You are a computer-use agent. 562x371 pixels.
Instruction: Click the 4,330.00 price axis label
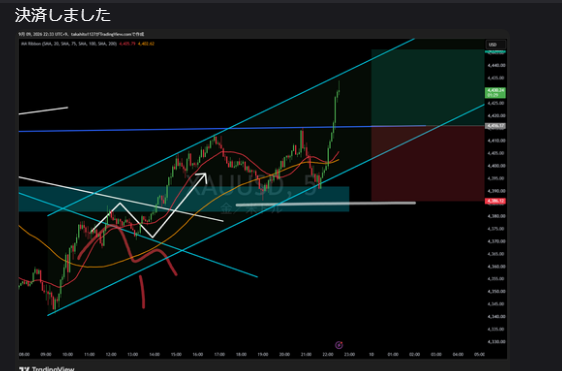point(496,342)
